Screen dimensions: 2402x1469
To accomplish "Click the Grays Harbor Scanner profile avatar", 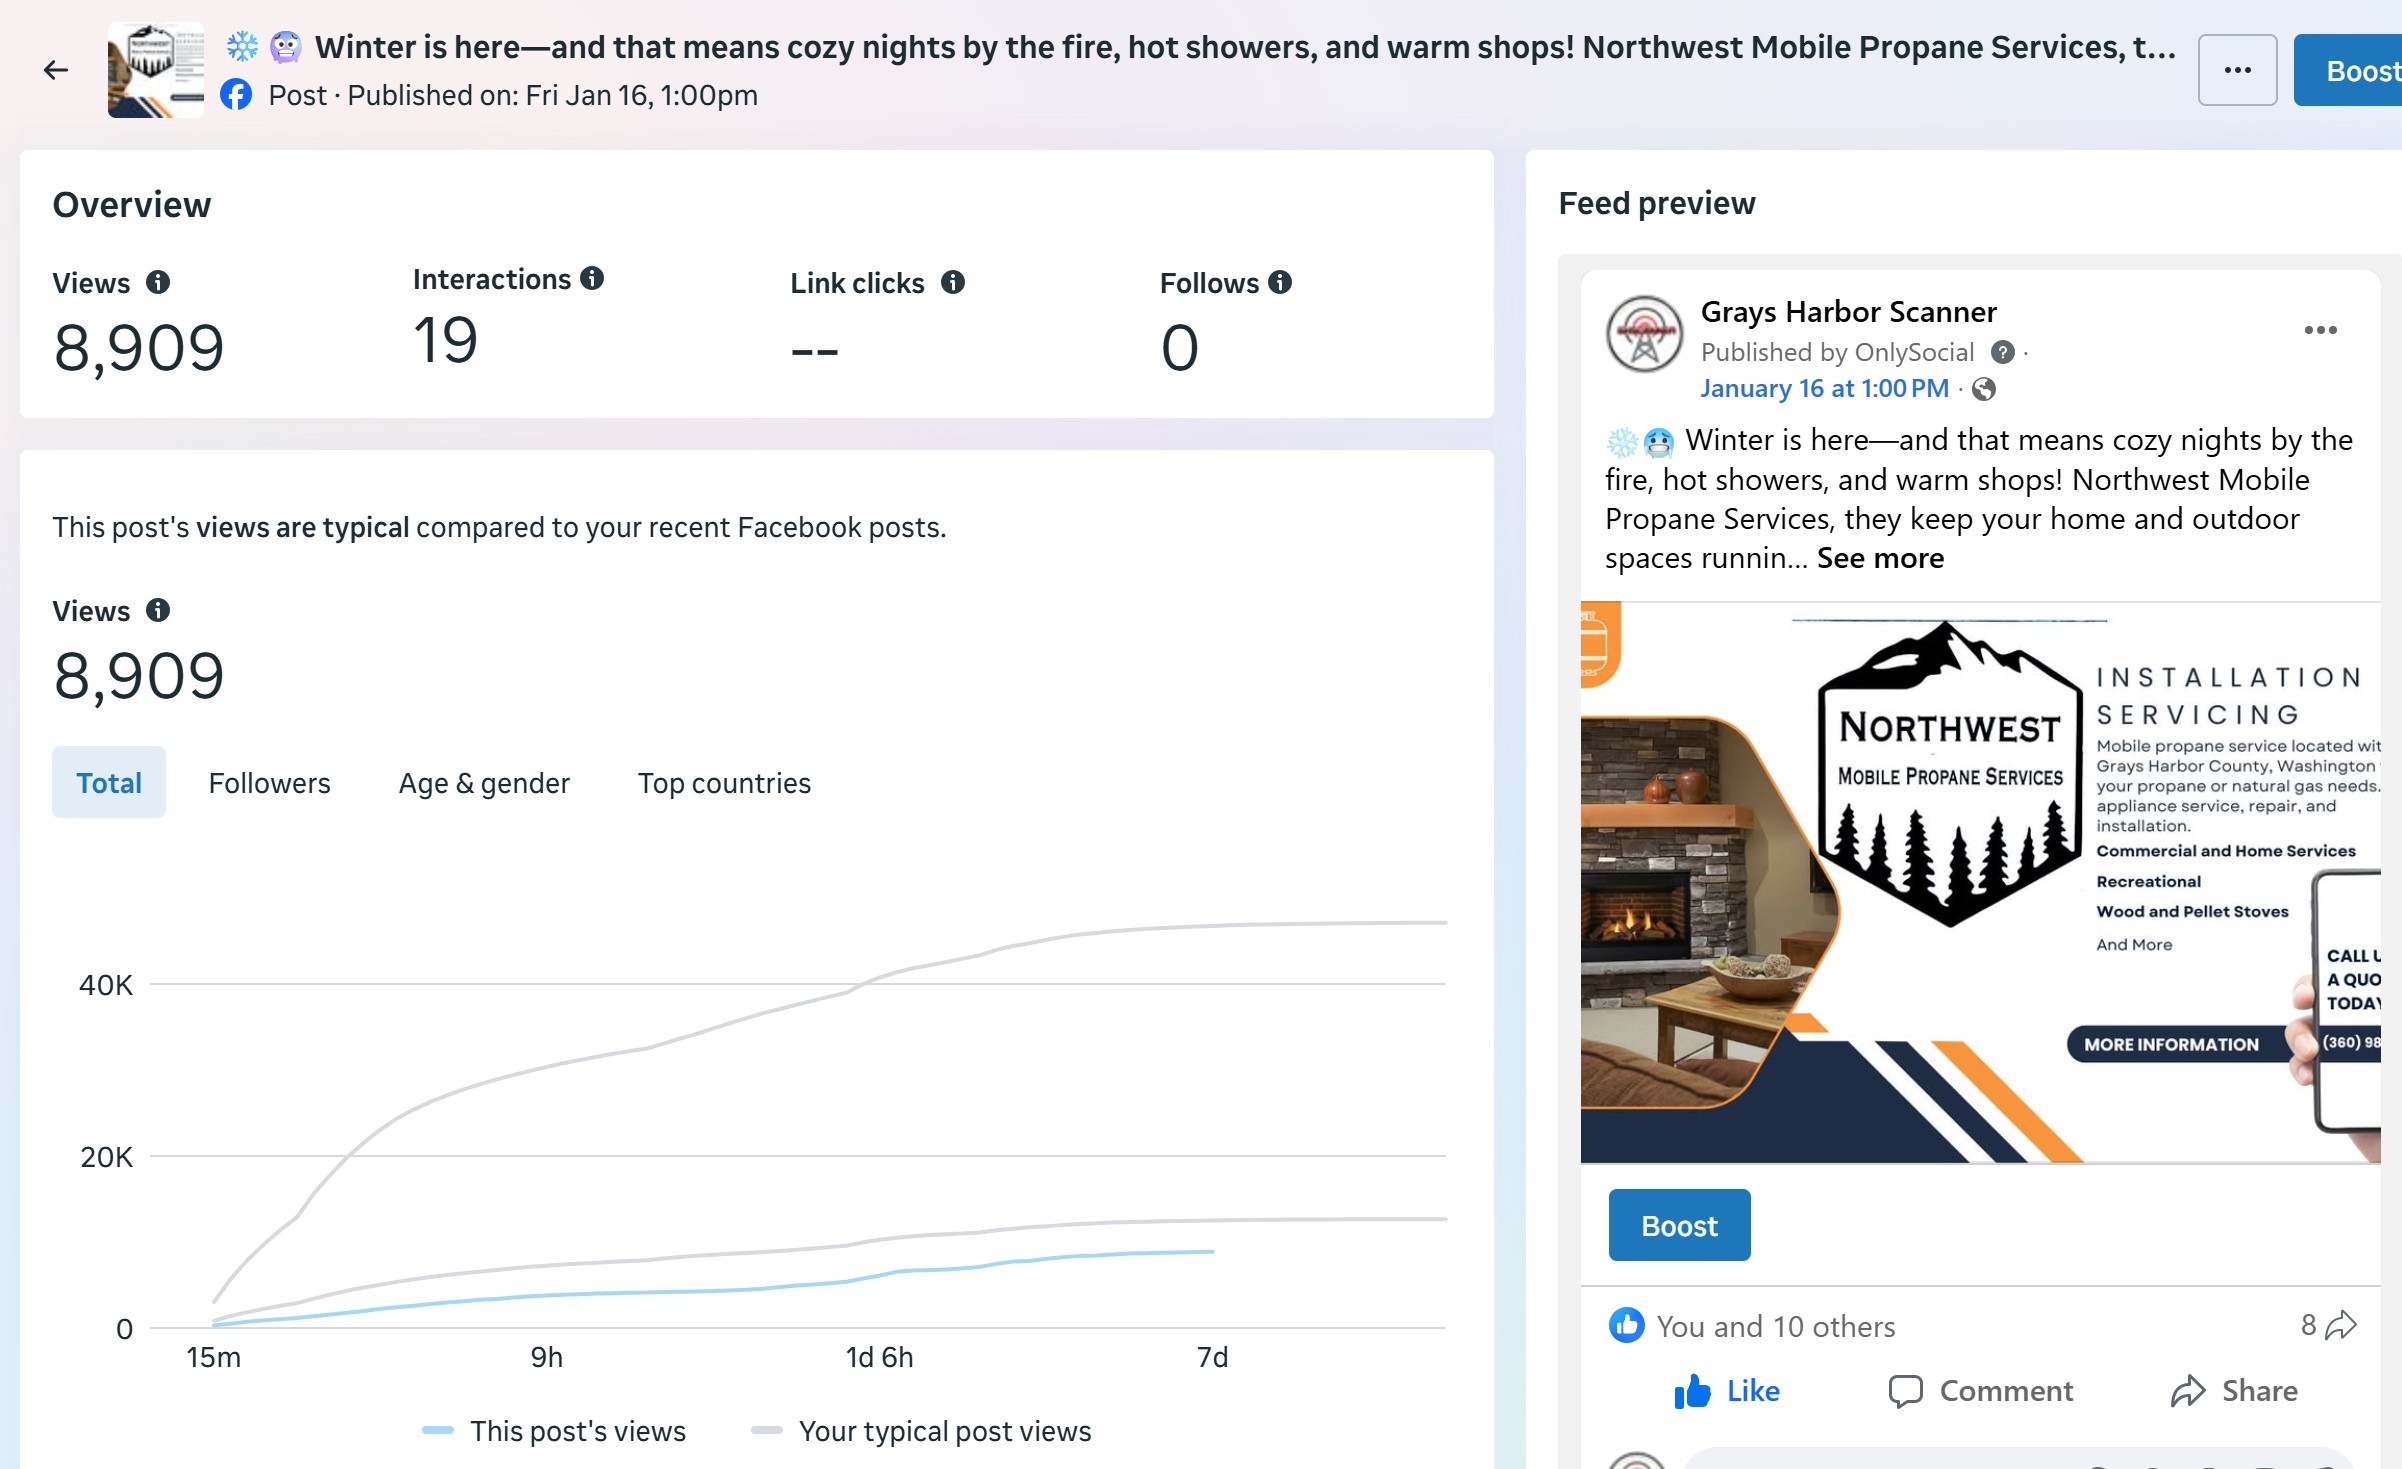I will click(1645, 334).
